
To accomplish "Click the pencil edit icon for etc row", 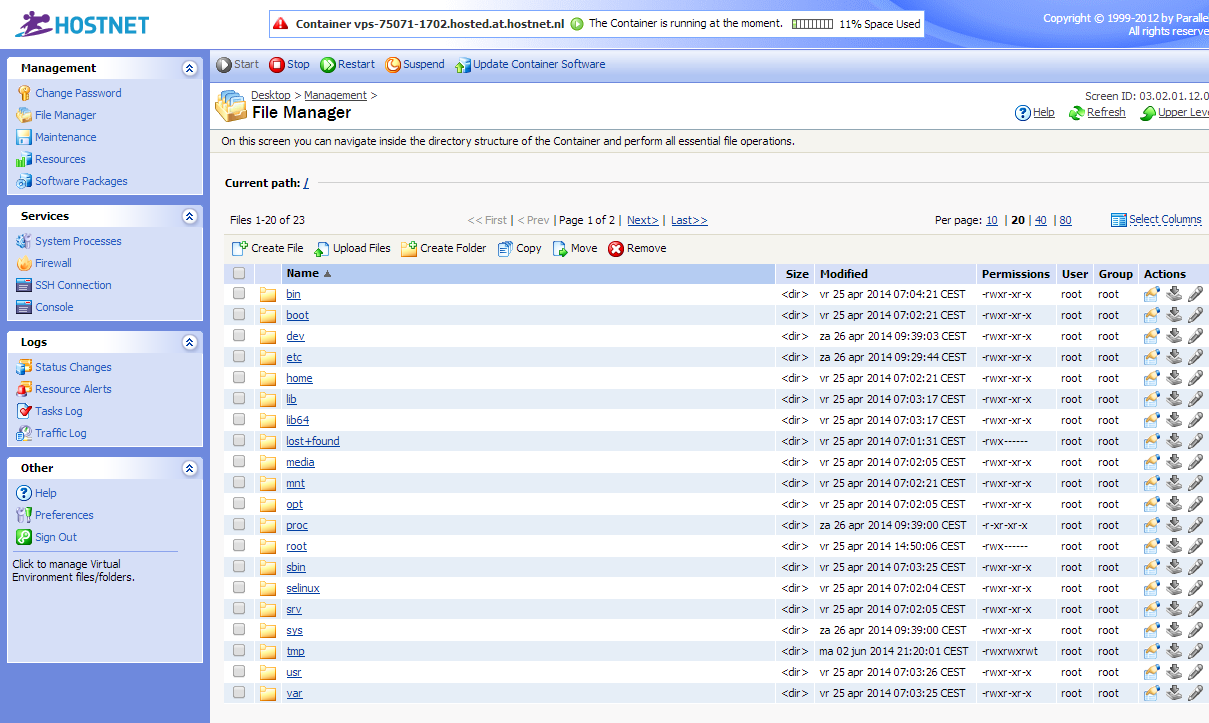I will [1195, 357].
